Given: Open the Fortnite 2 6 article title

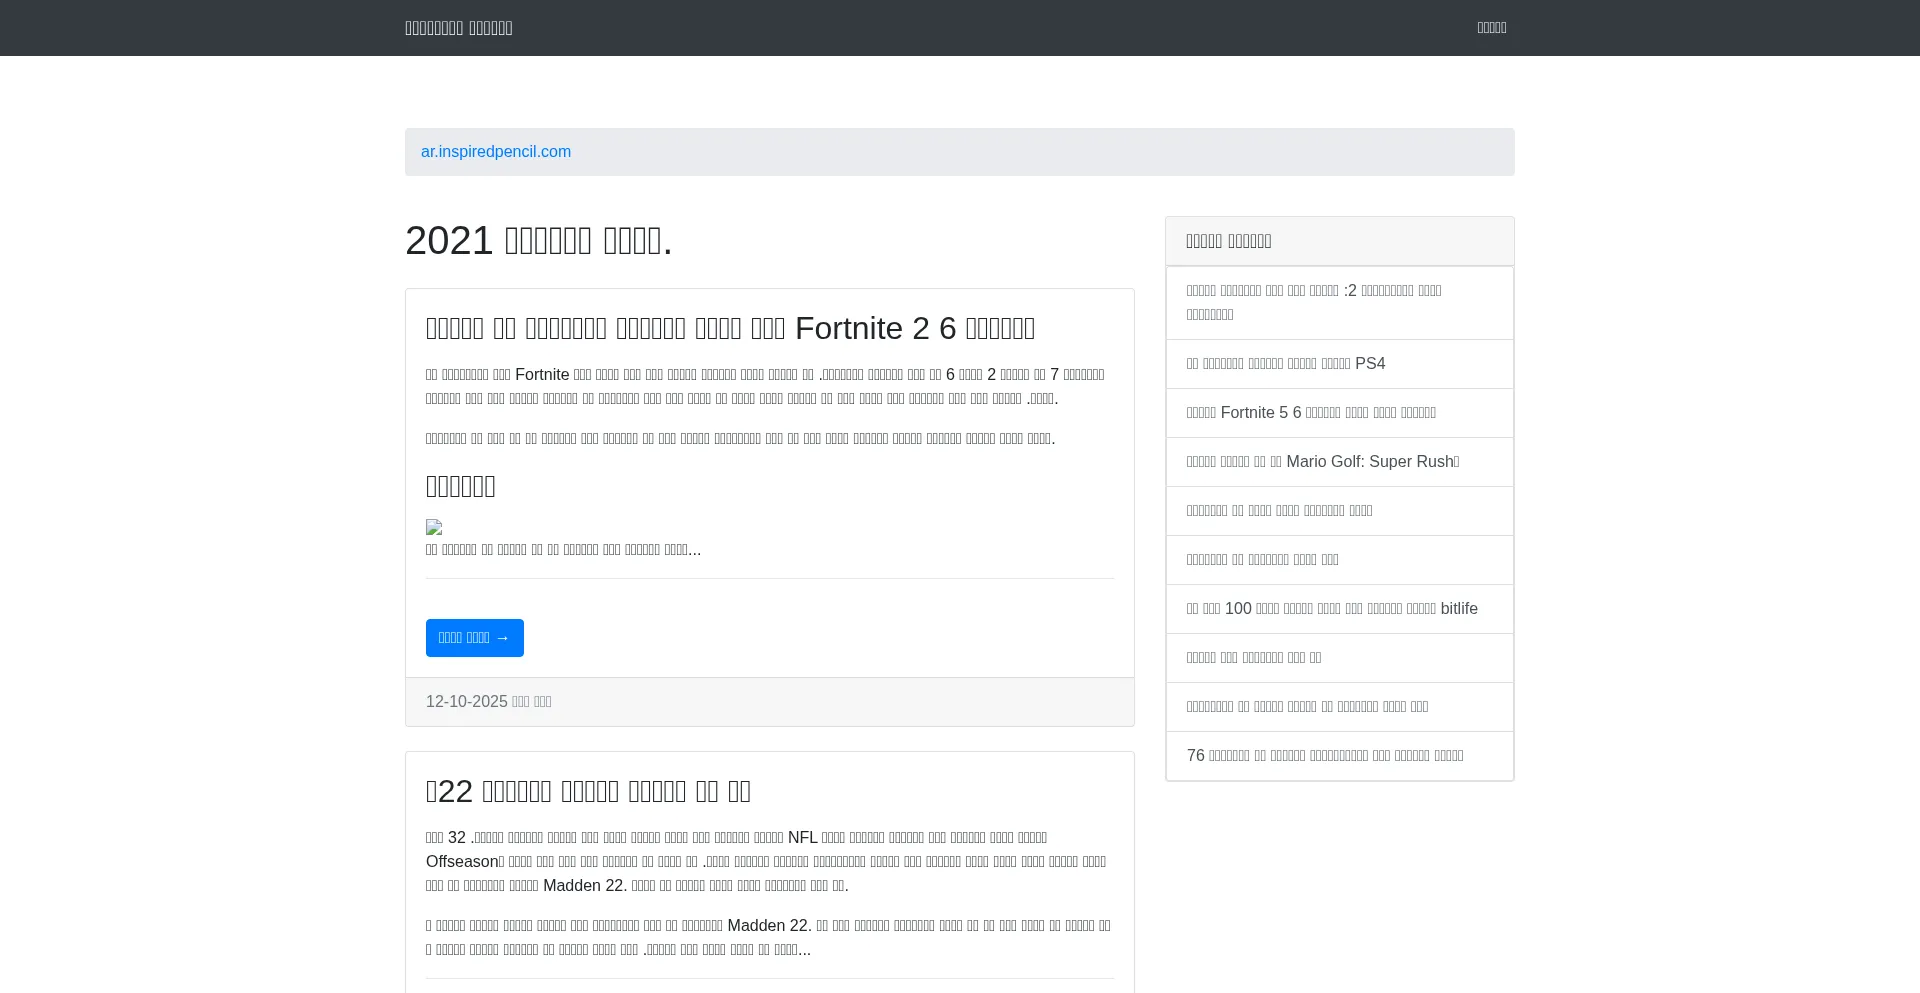Looking at the screenshot, I should (730, 328).
